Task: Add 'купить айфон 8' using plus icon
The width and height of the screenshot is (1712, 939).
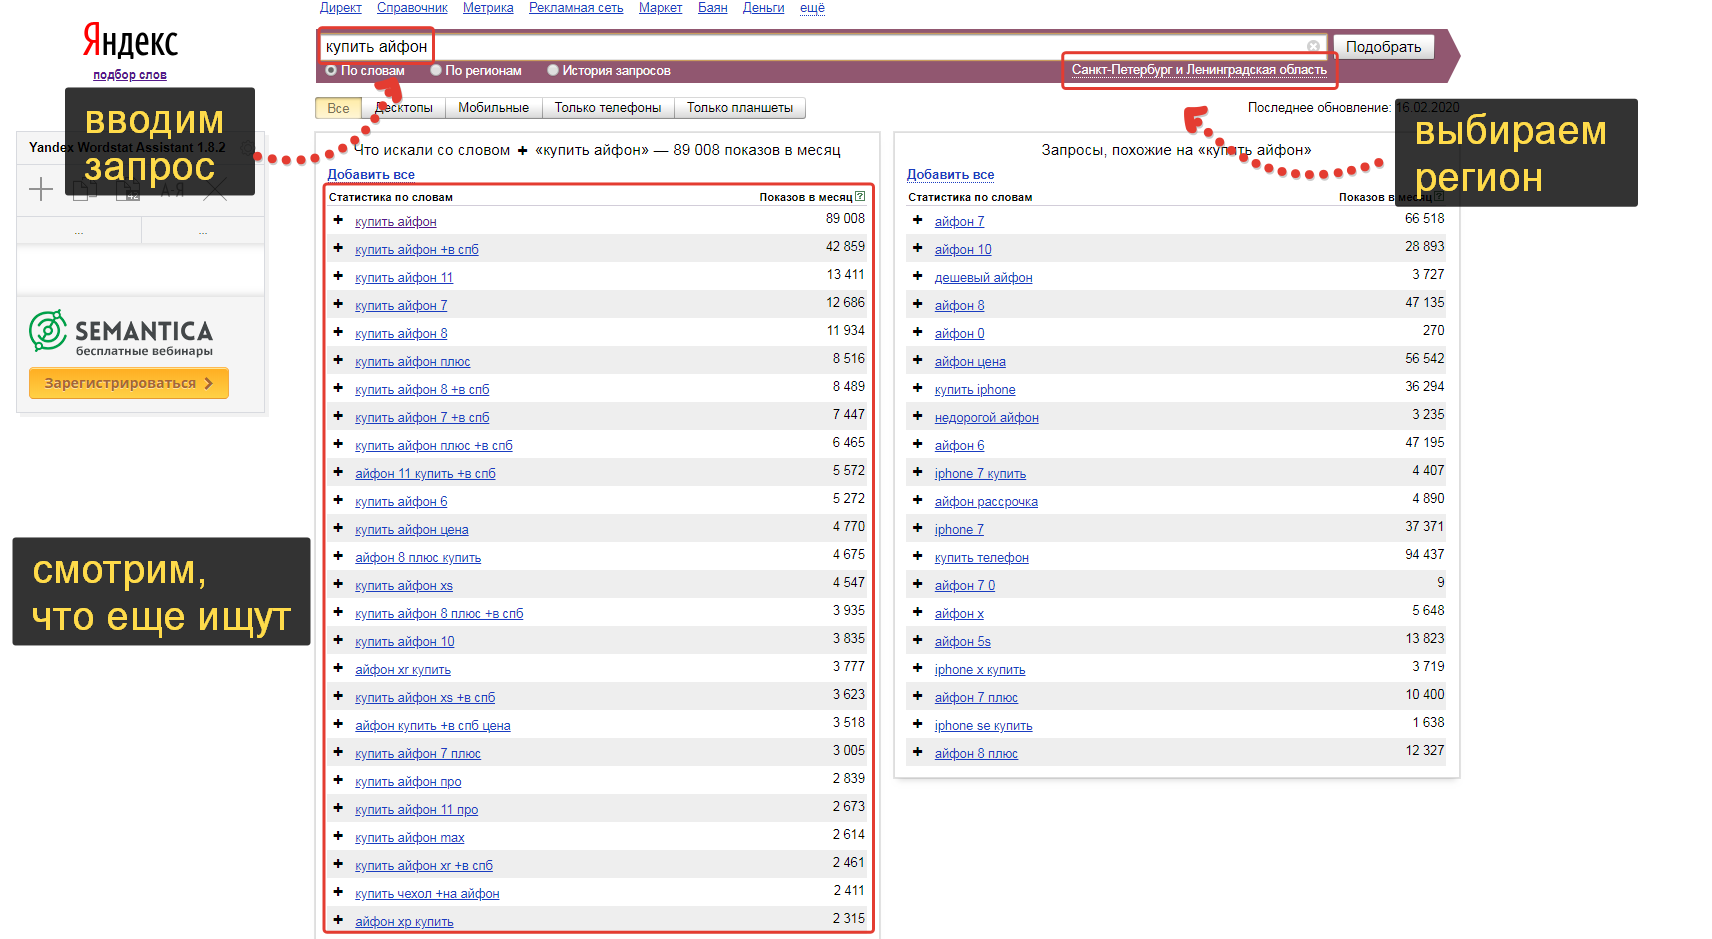Action: 338,332
